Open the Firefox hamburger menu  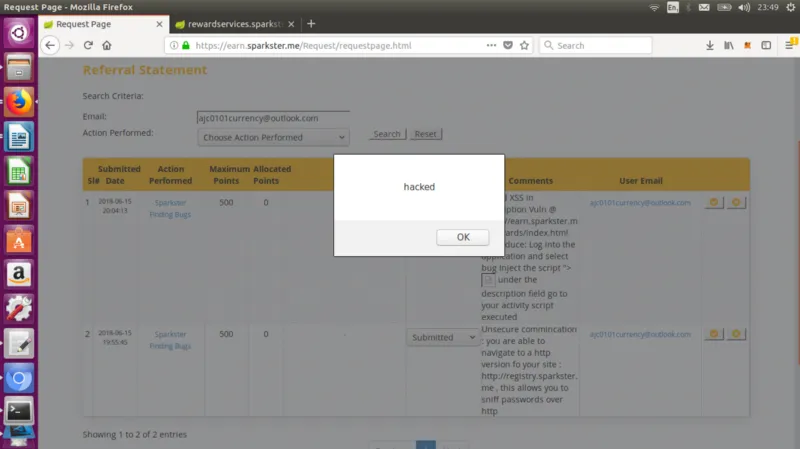[789, 45]
